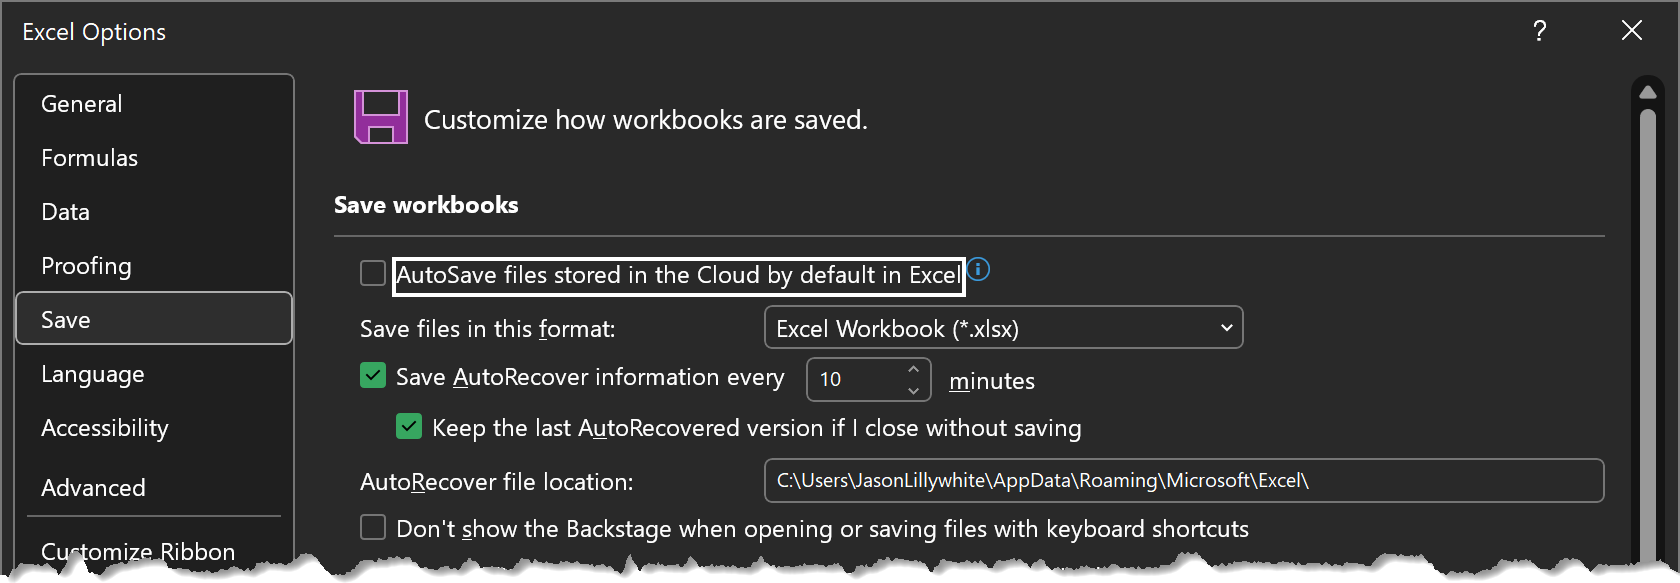Increase AutoRecover minutes with up arrow
This screenshot has width=1680, height=583.
(x=913, y=369)
